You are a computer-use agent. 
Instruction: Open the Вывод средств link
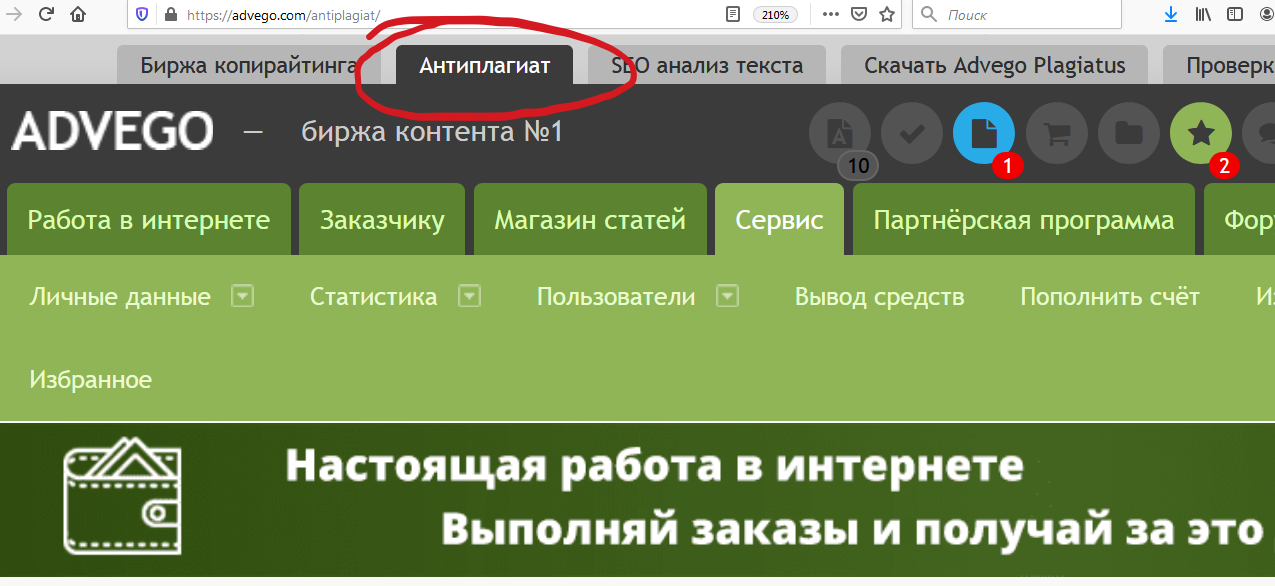pyautogui.click(x=879, y=297)
